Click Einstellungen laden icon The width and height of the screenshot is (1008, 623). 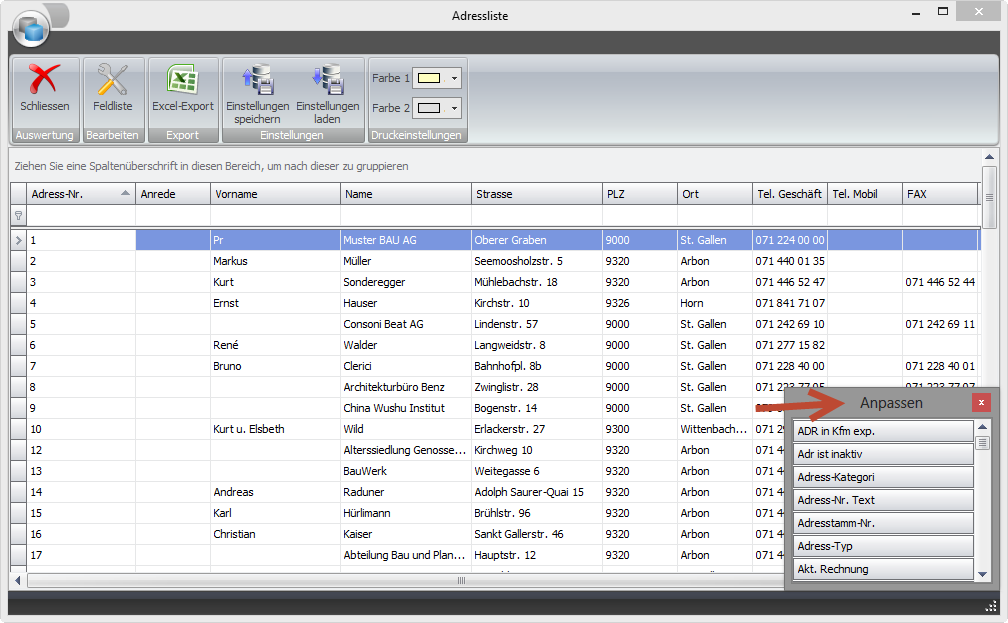click(327, 80)
